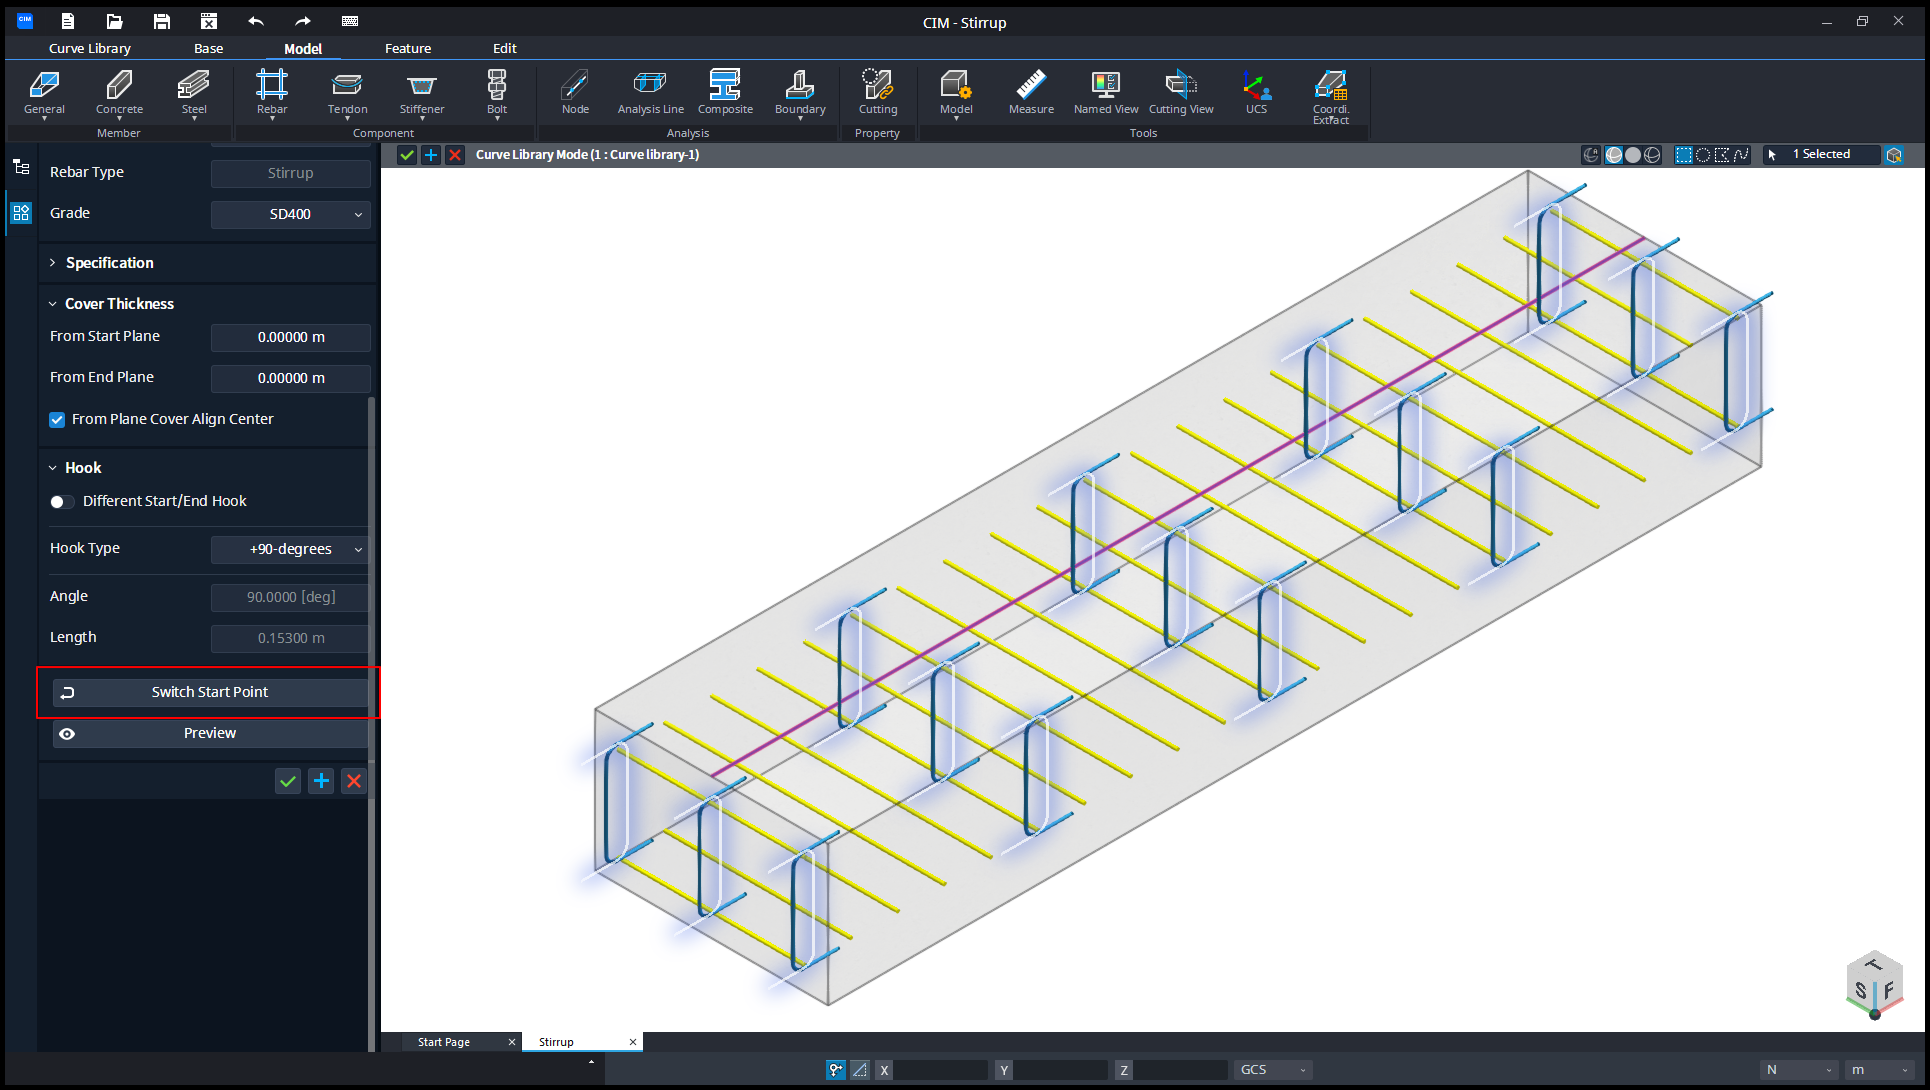
Task: Expand the Specification section
Action: tap(109, 263)
